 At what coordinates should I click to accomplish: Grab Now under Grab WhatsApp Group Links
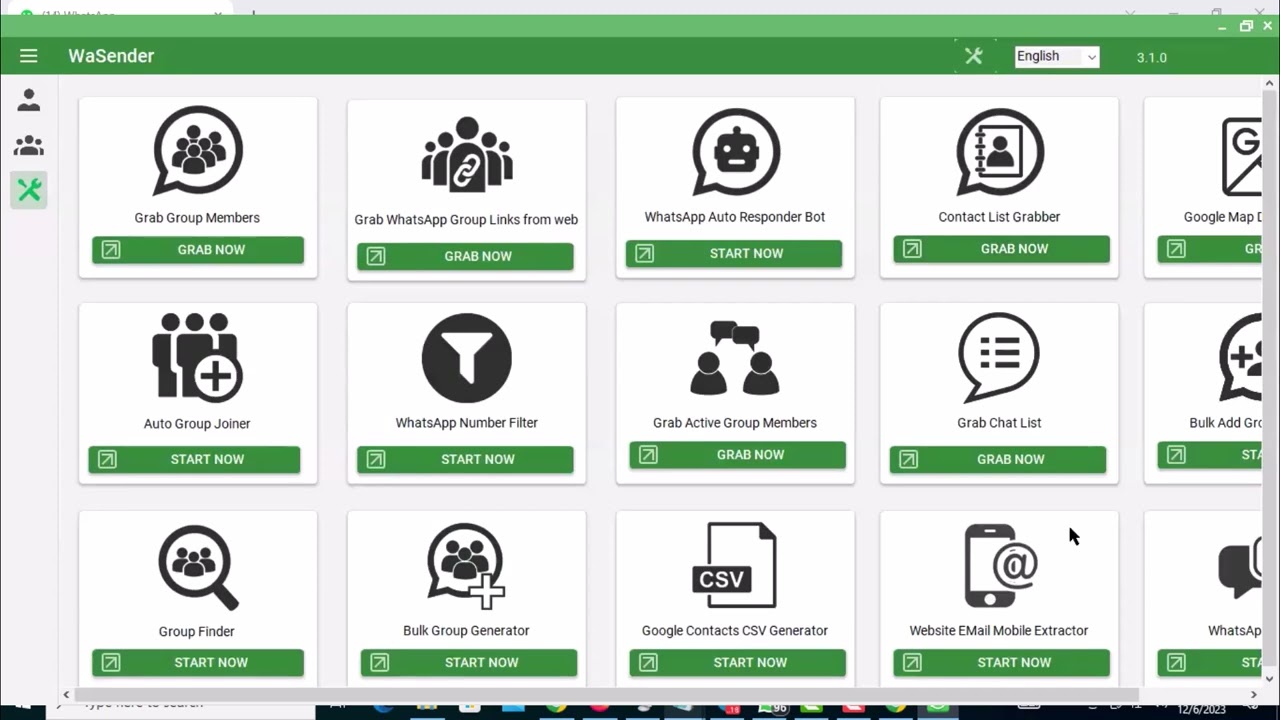tap(465, 256)
